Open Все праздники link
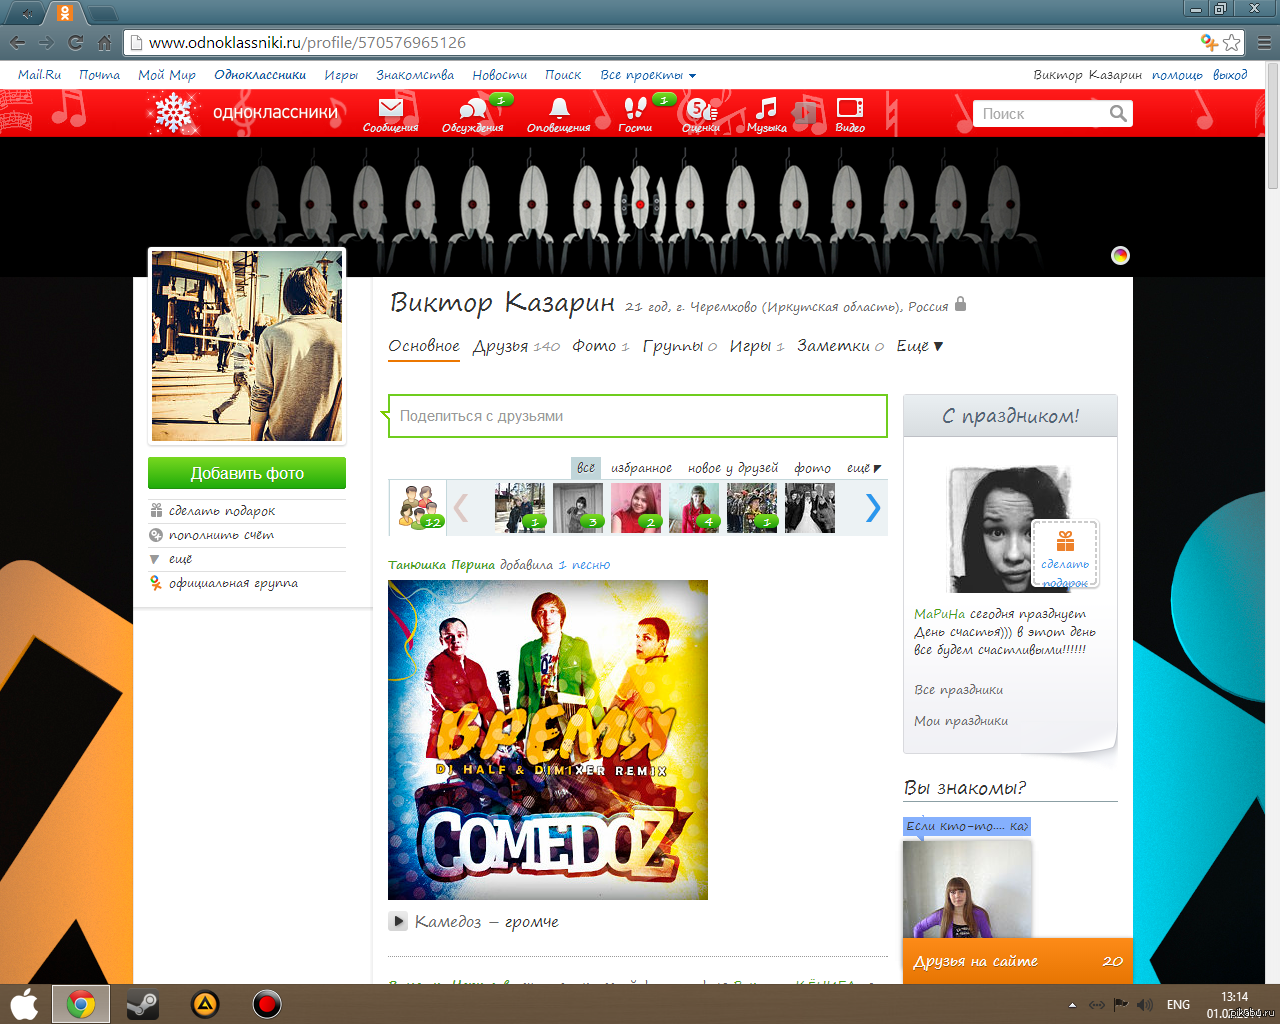Screen dimensions: 1280x1024 [x=958, y=690]
